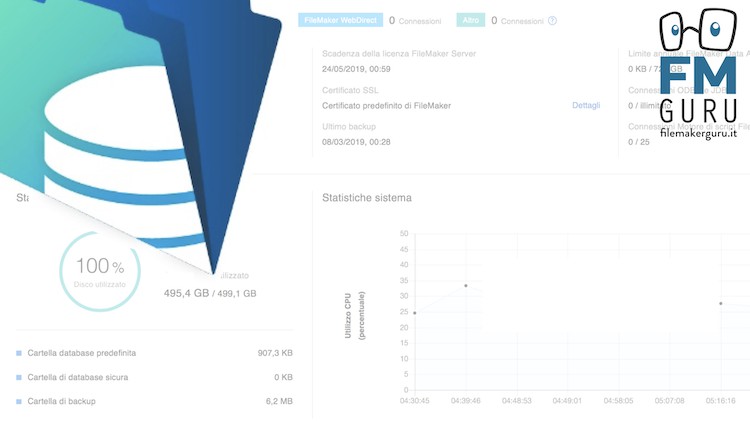Viewport: 750px width, 422px height.
Task: Click the 0 KB secure database value
Action: pyautogui.click(x=283, y=378)
